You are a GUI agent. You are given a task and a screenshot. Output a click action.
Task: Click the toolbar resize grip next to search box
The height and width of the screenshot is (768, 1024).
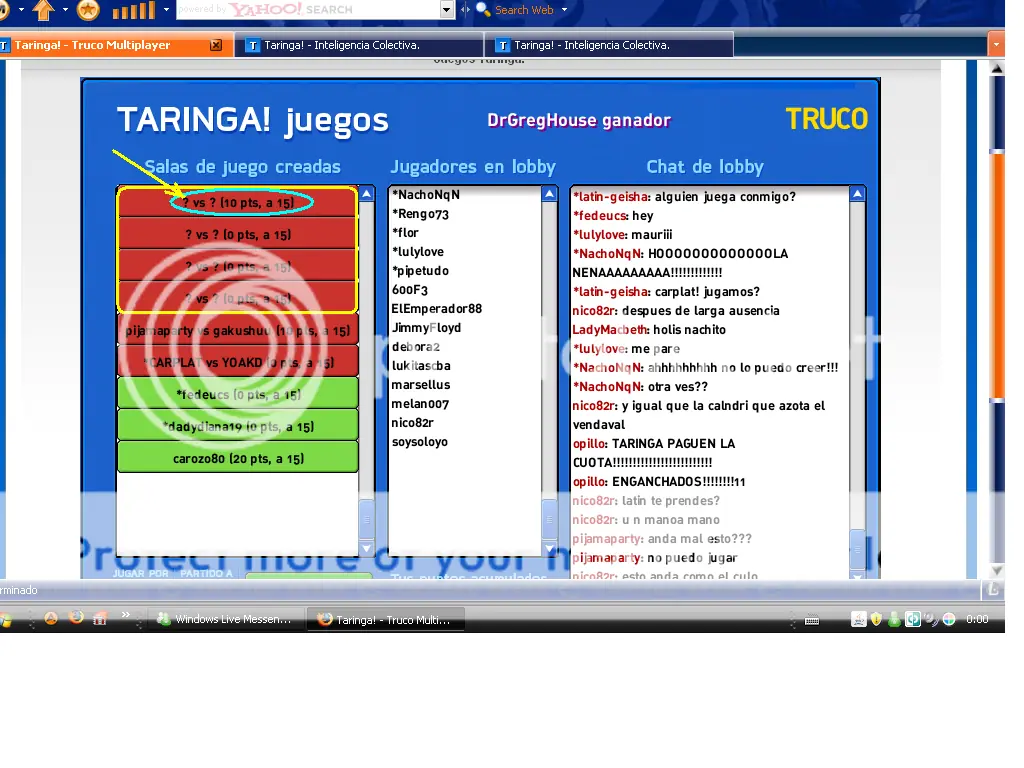465,10
